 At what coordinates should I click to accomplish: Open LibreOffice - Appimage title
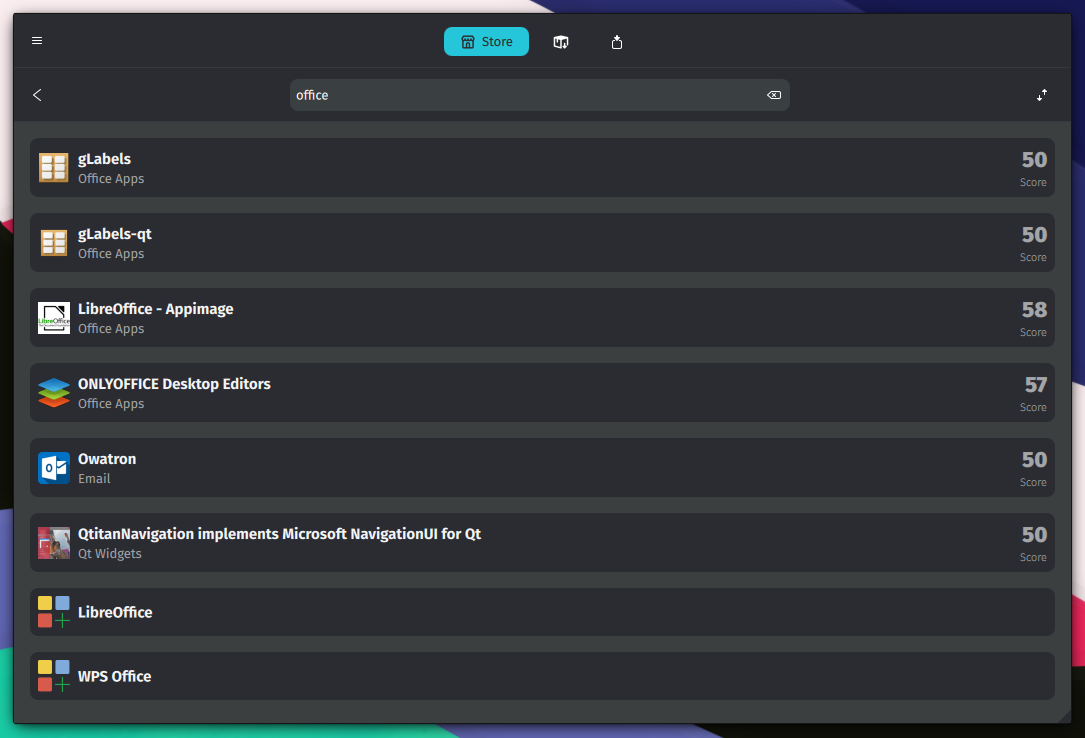(x=156, y=309)
